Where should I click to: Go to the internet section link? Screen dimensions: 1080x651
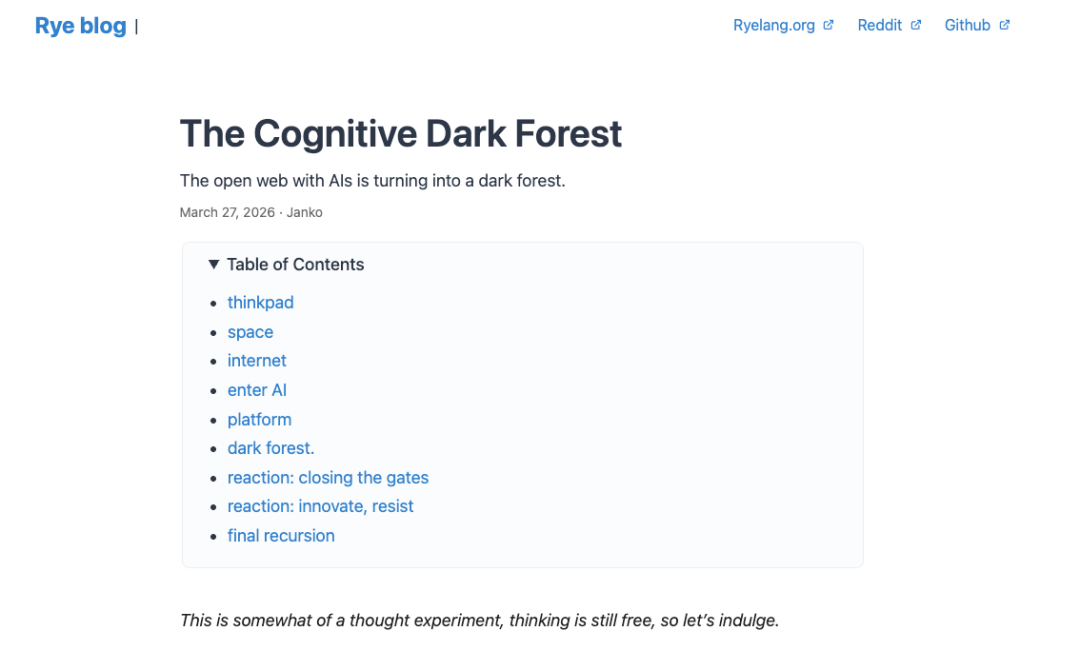tap(257, 361)
